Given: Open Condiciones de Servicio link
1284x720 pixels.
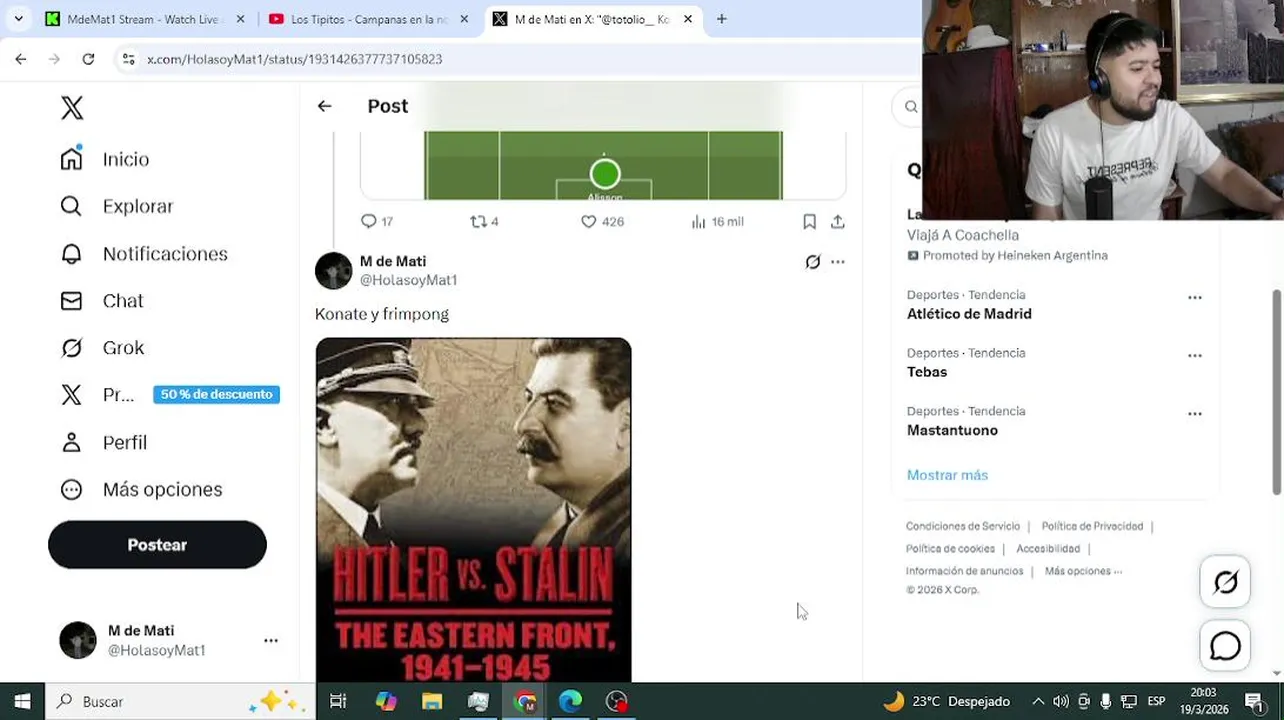Looking at the screenshot, I should (x=963, y=526).
